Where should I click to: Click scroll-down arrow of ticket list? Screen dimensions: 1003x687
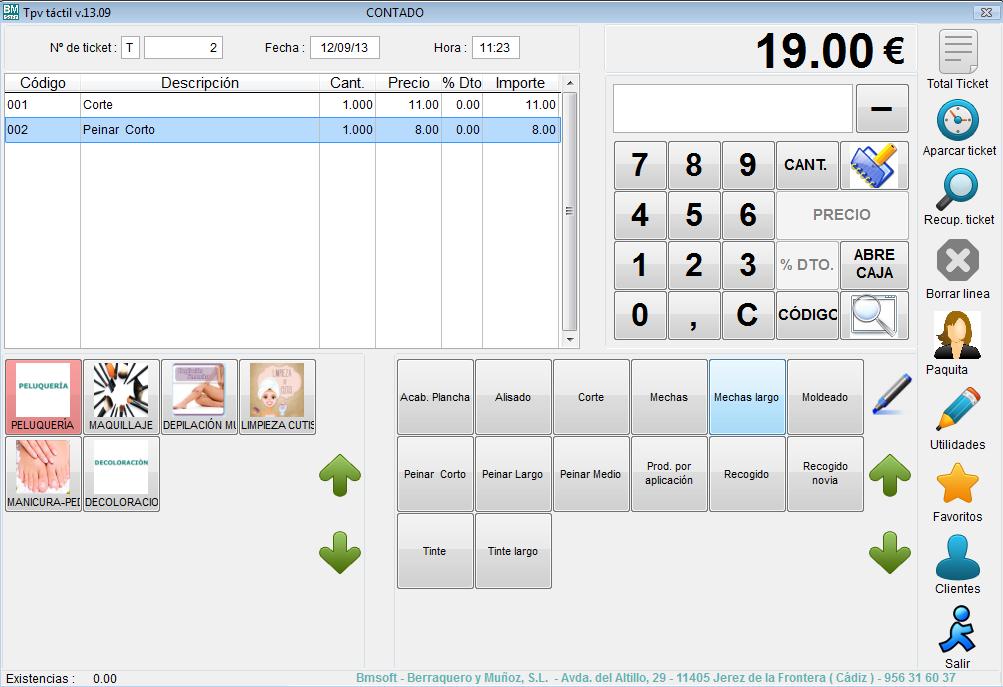tap(570, 340)
